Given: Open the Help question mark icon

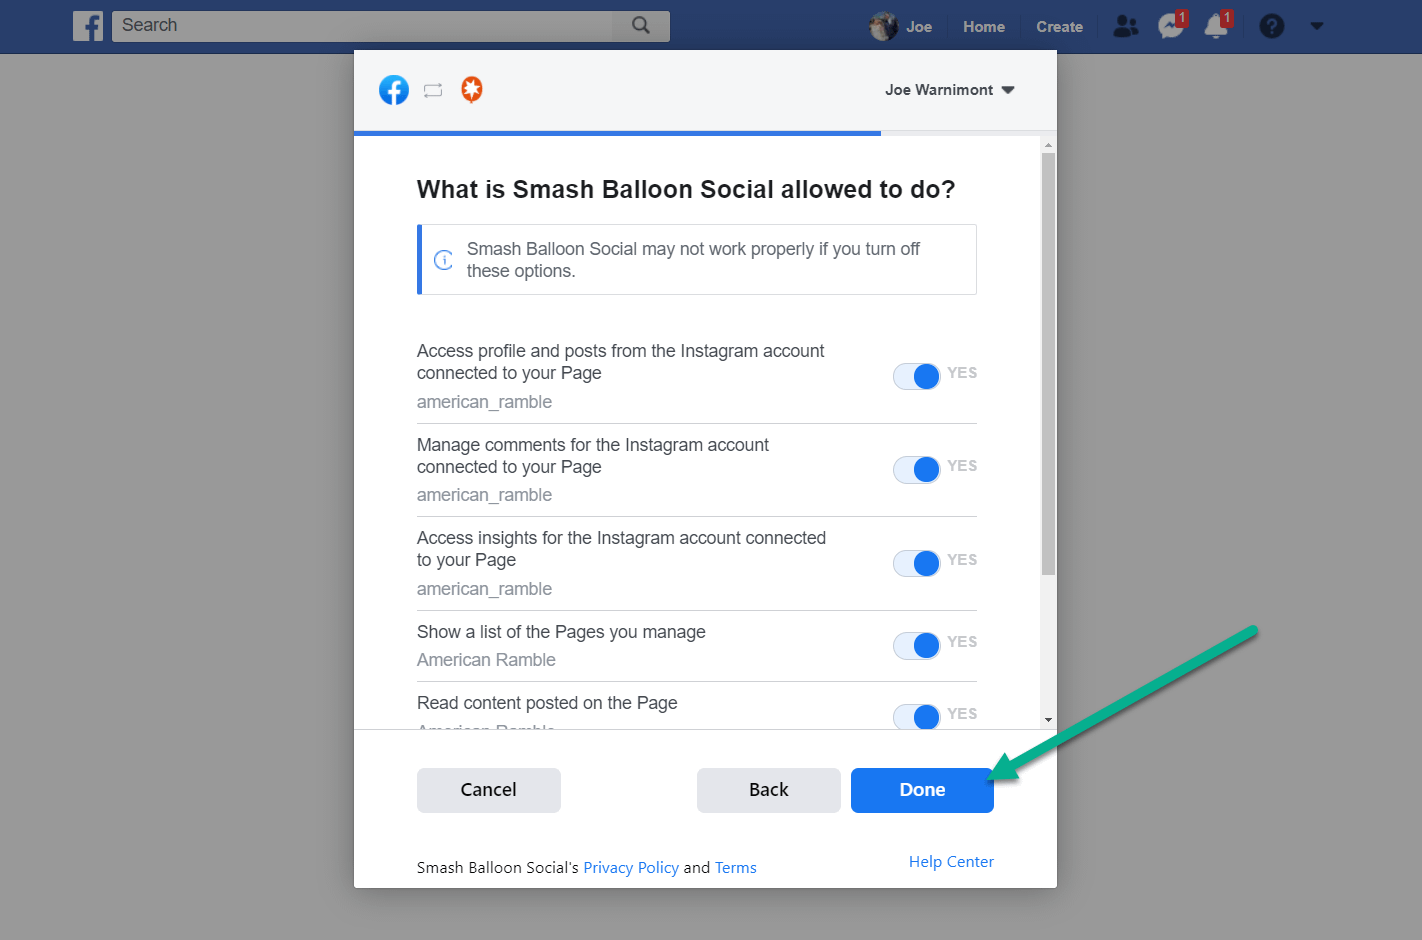Looking at the screenshot, I should (x=1271, y=26).
